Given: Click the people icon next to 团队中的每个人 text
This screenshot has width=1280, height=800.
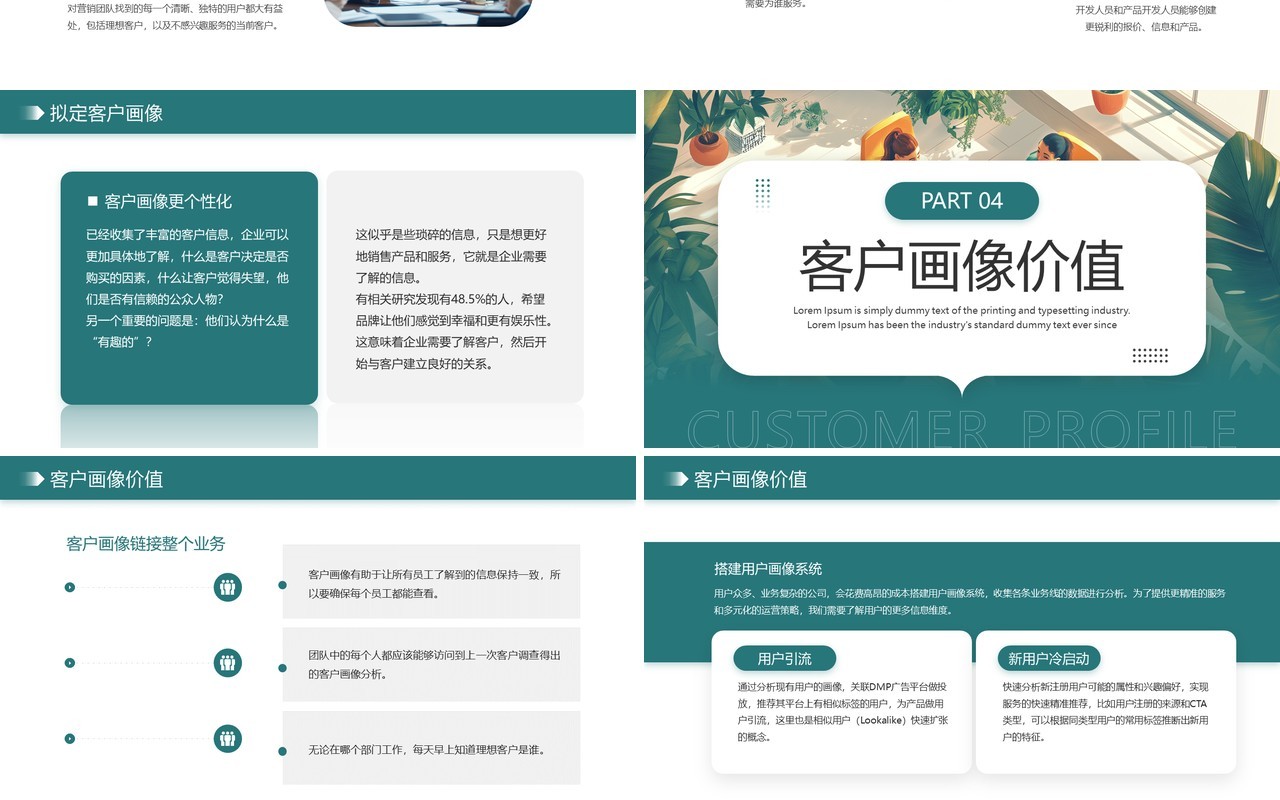Looking at the screenshot, I should 228,662.
